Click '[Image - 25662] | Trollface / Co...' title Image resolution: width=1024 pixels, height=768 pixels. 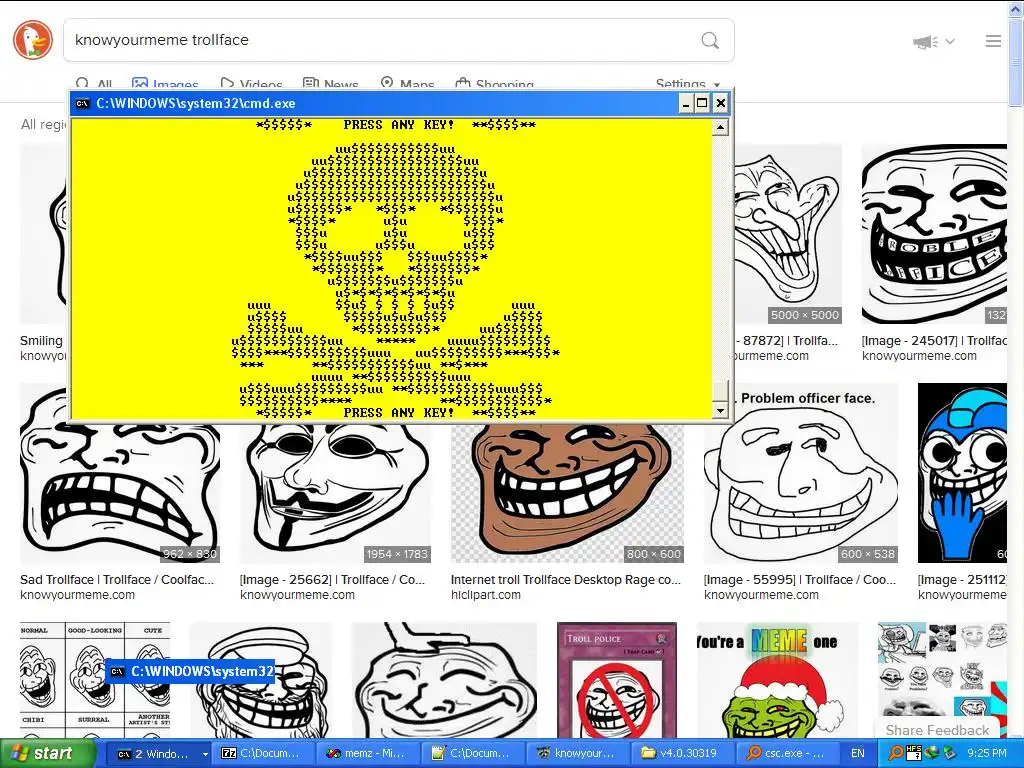(x=332, y=579)
